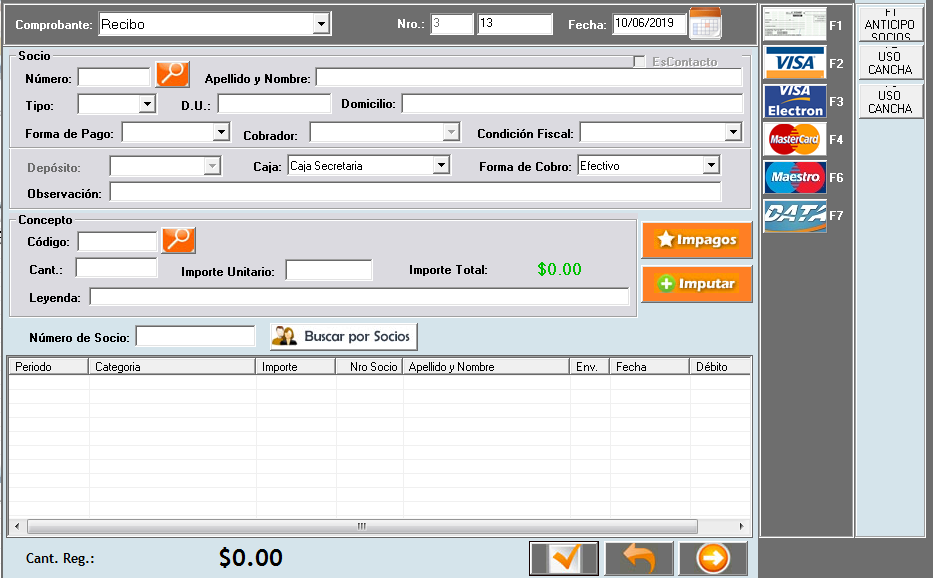Choose the Maestro card payment icon
Image resolution: width=933 pixels, height=578 pixels.
(794, 177)
